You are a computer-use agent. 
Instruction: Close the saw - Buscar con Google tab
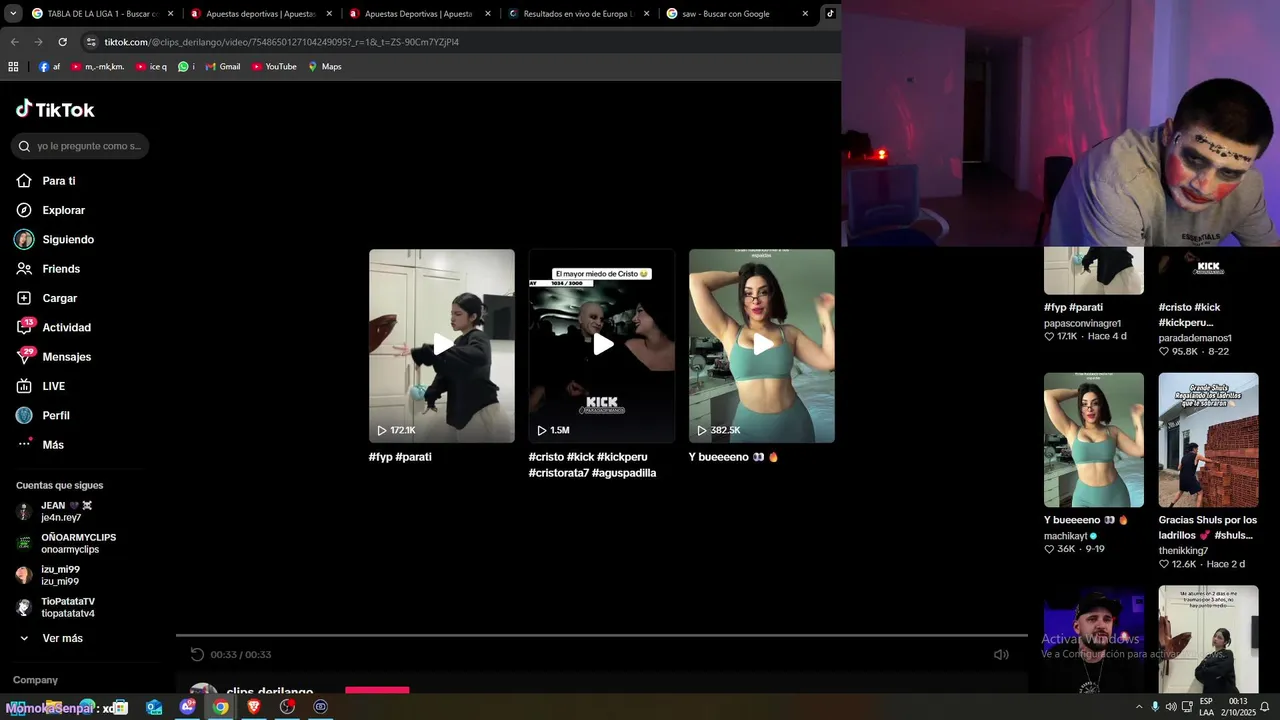[805, 14]
